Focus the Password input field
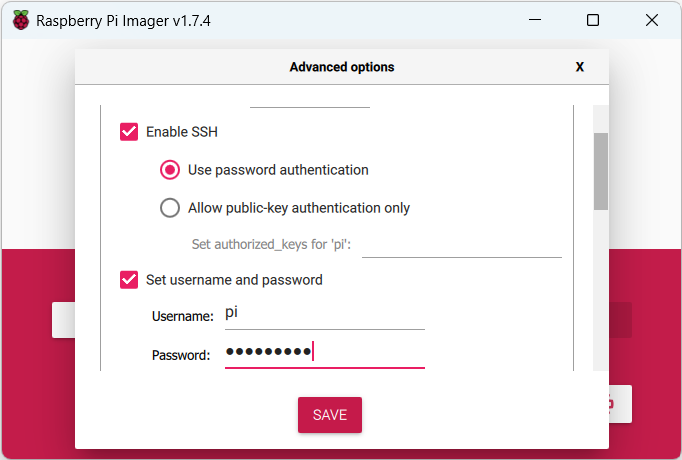The width and height of the screenshot is (682, 460). [324, 352]
